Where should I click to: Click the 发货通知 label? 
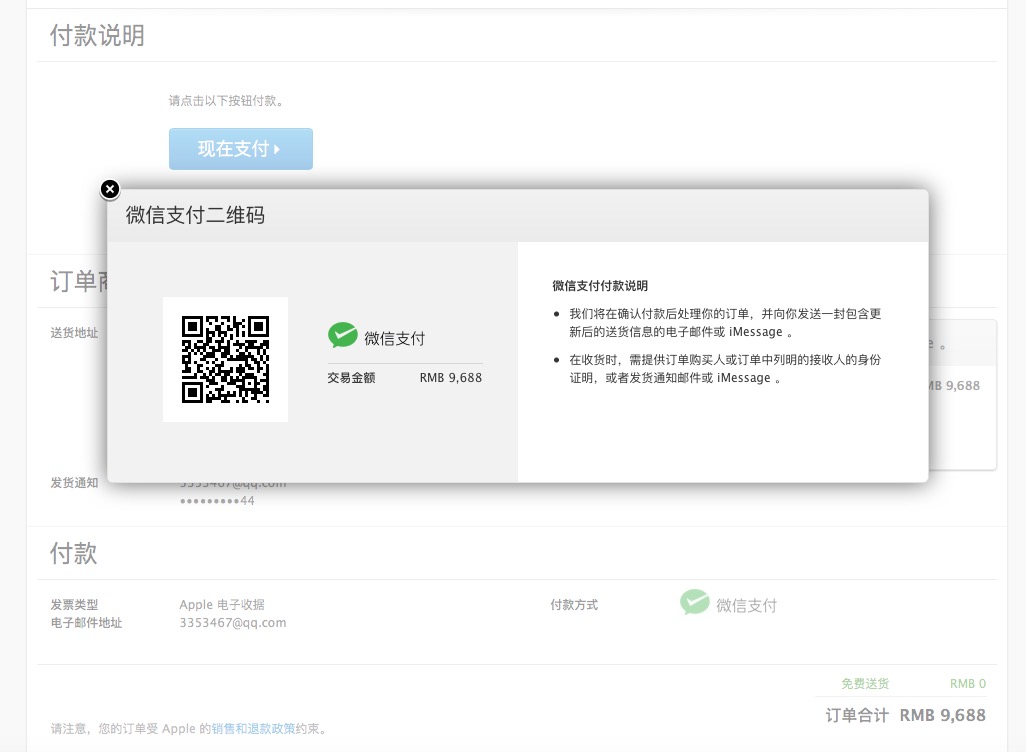[x=75, y=483]
